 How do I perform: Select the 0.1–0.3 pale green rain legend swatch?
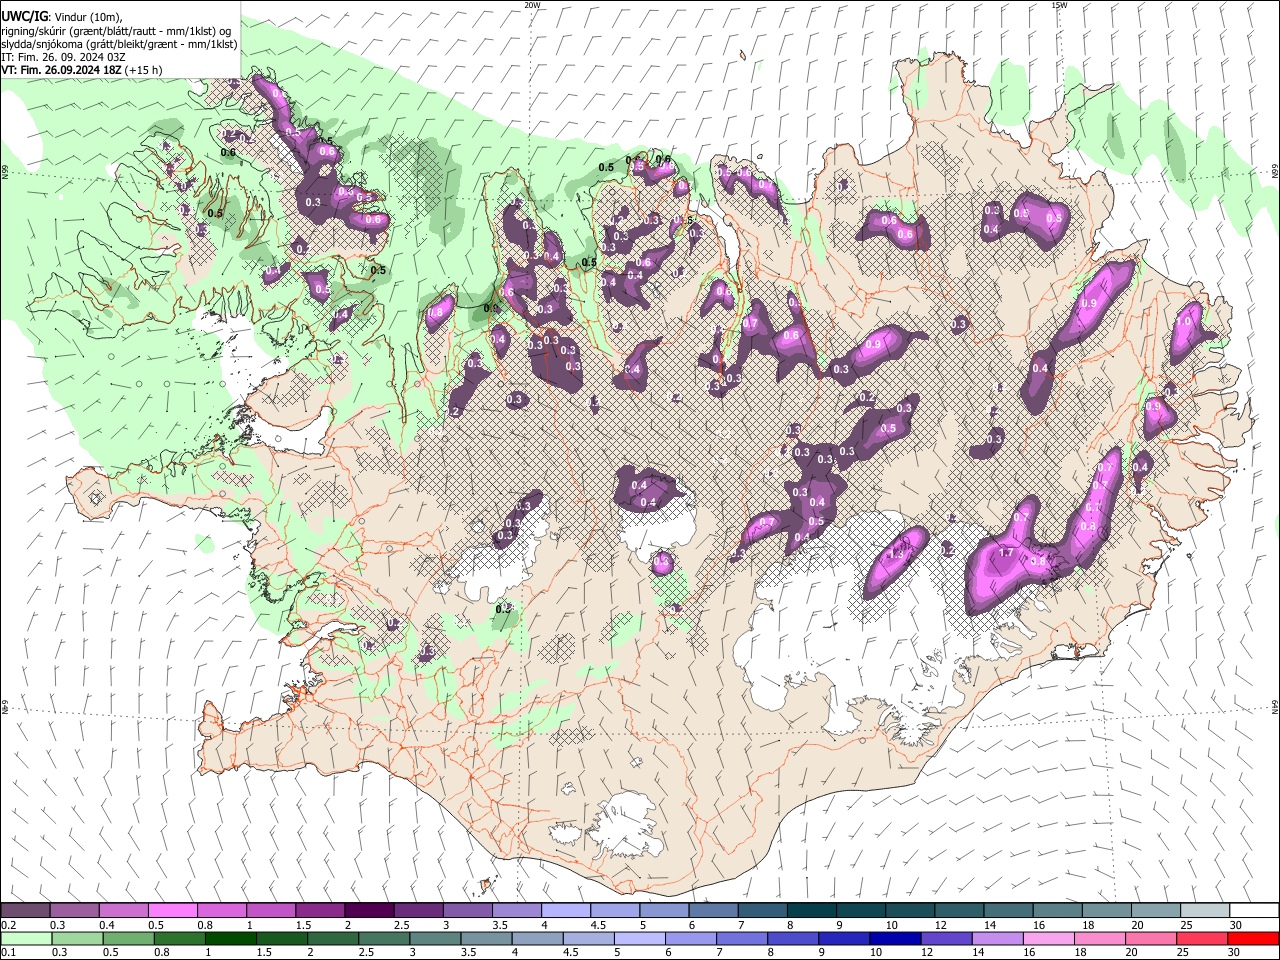26,938
